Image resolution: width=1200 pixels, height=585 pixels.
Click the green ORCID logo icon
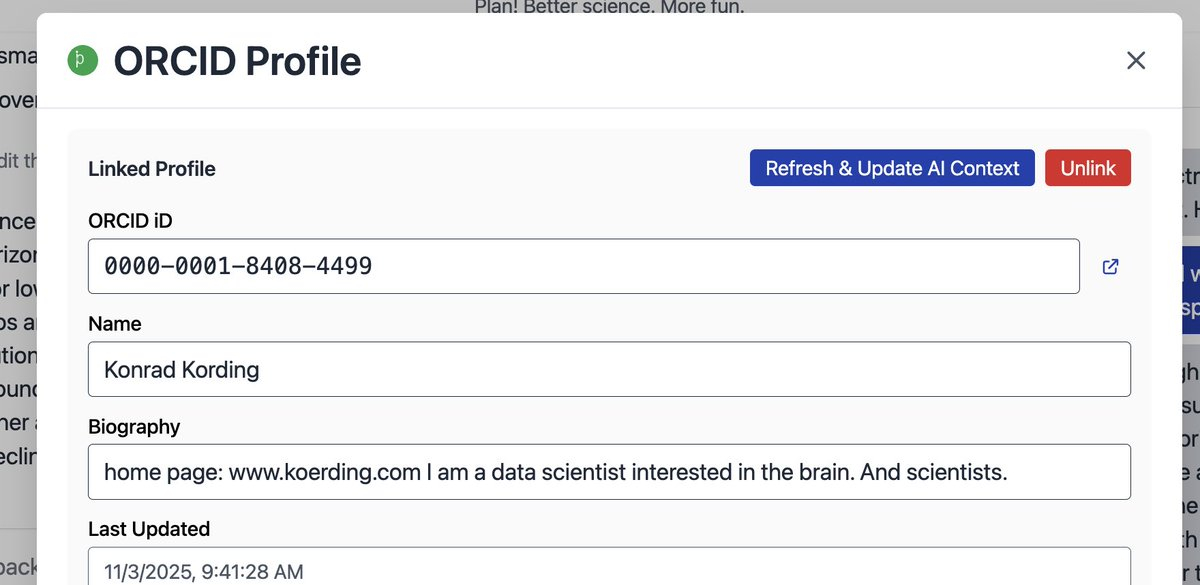pyautogui.click(x=82, y=61)
